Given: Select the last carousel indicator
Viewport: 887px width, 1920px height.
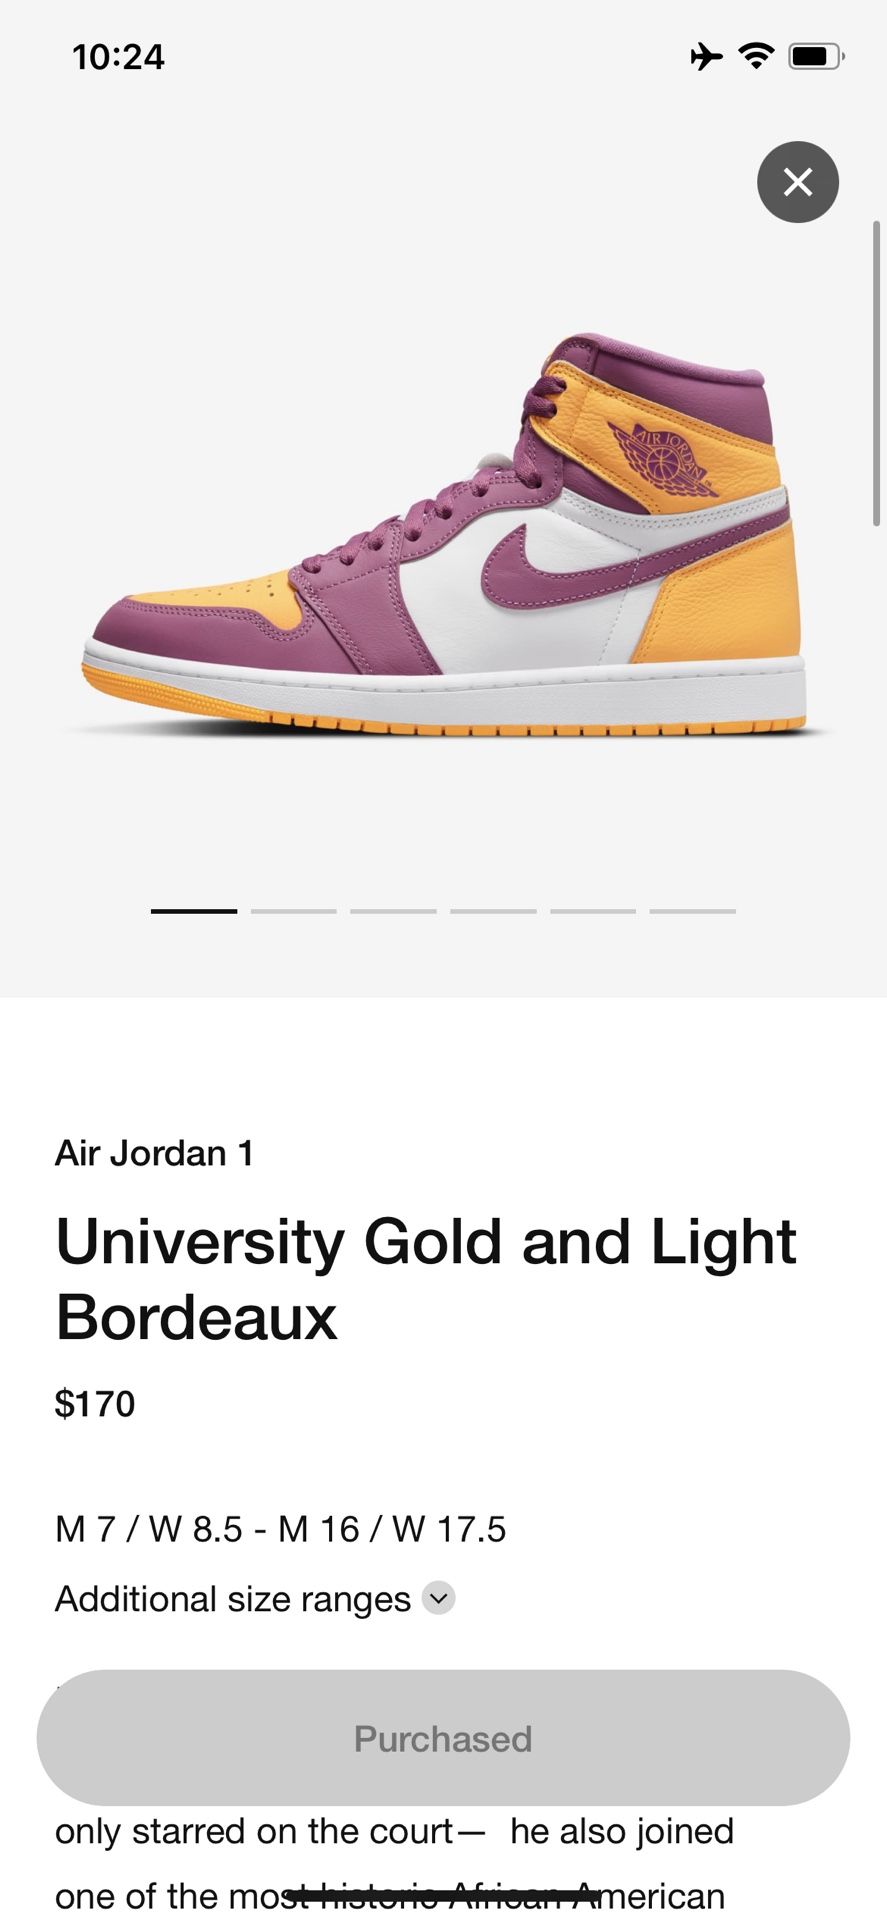Looking at the screenshot, I should coord(693,911).
